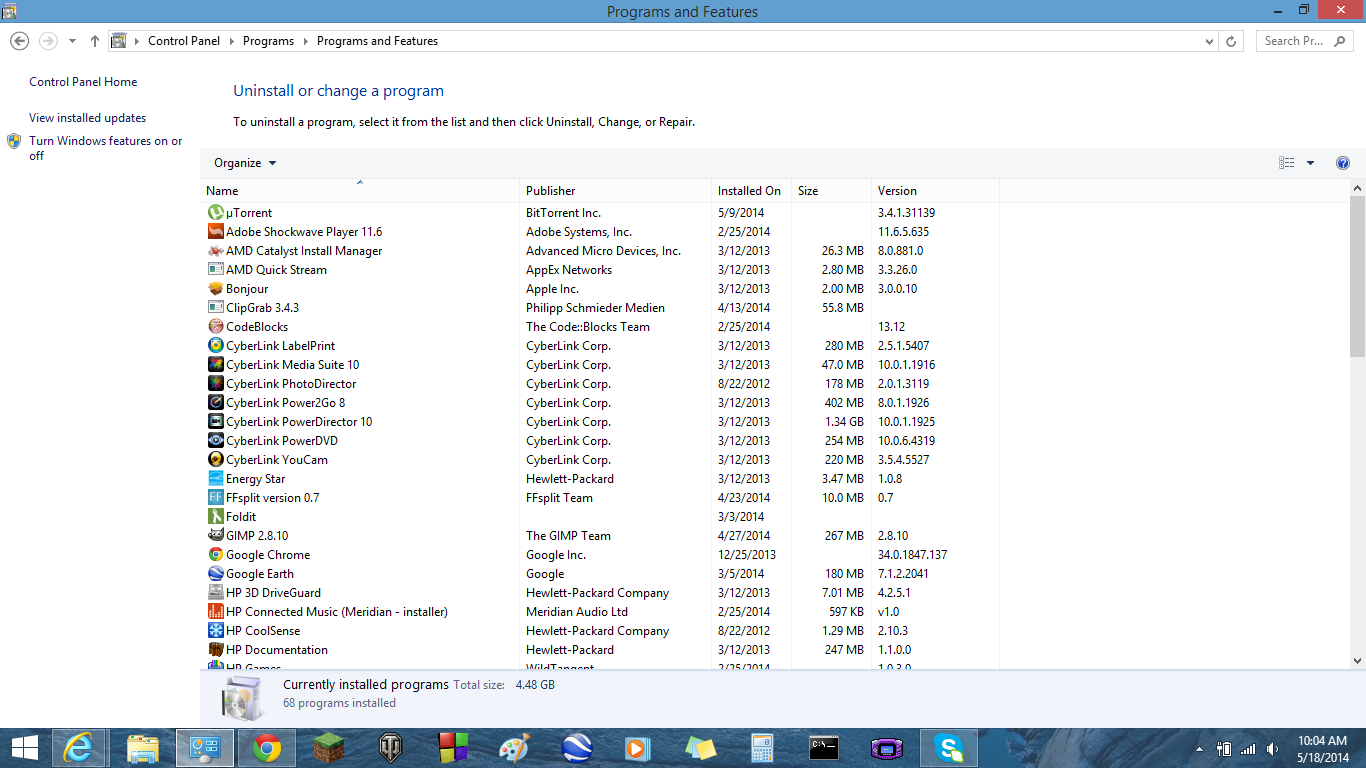Viewport: 1366px width, 768px height.
Task: Sort by the Size column header
Action: [831, 190]
